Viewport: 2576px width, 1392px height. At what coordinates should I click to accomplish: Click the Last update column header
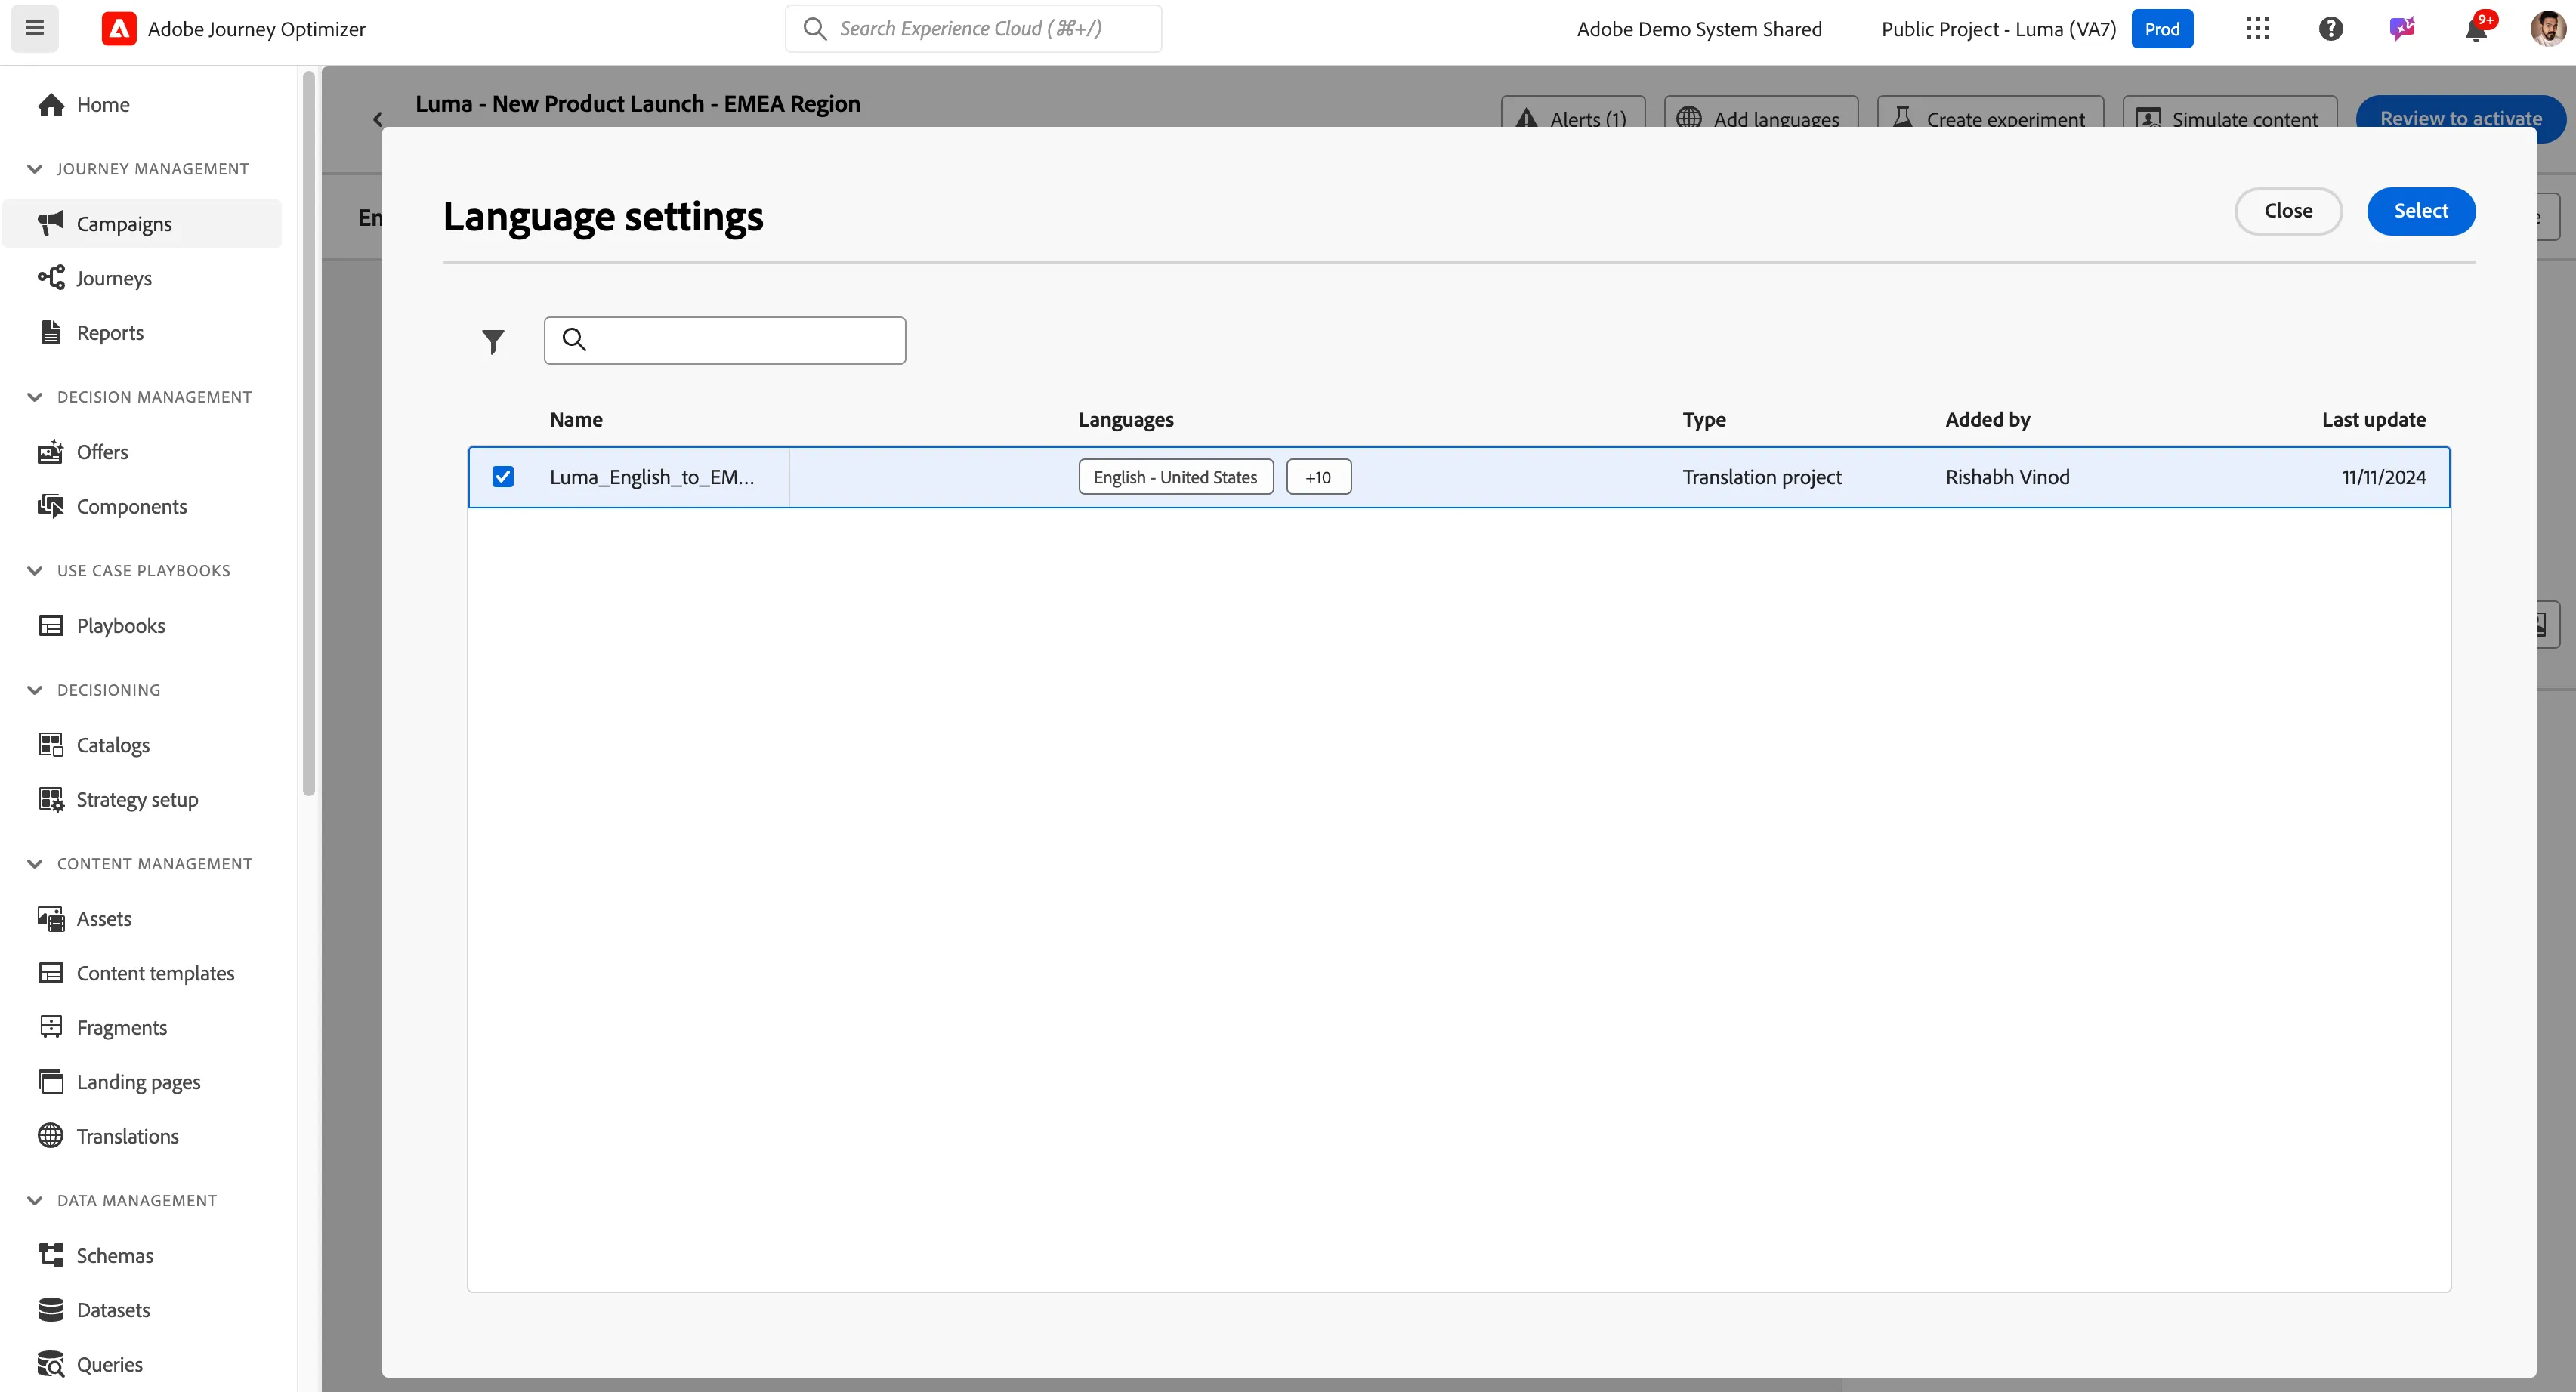(2373, 420)
